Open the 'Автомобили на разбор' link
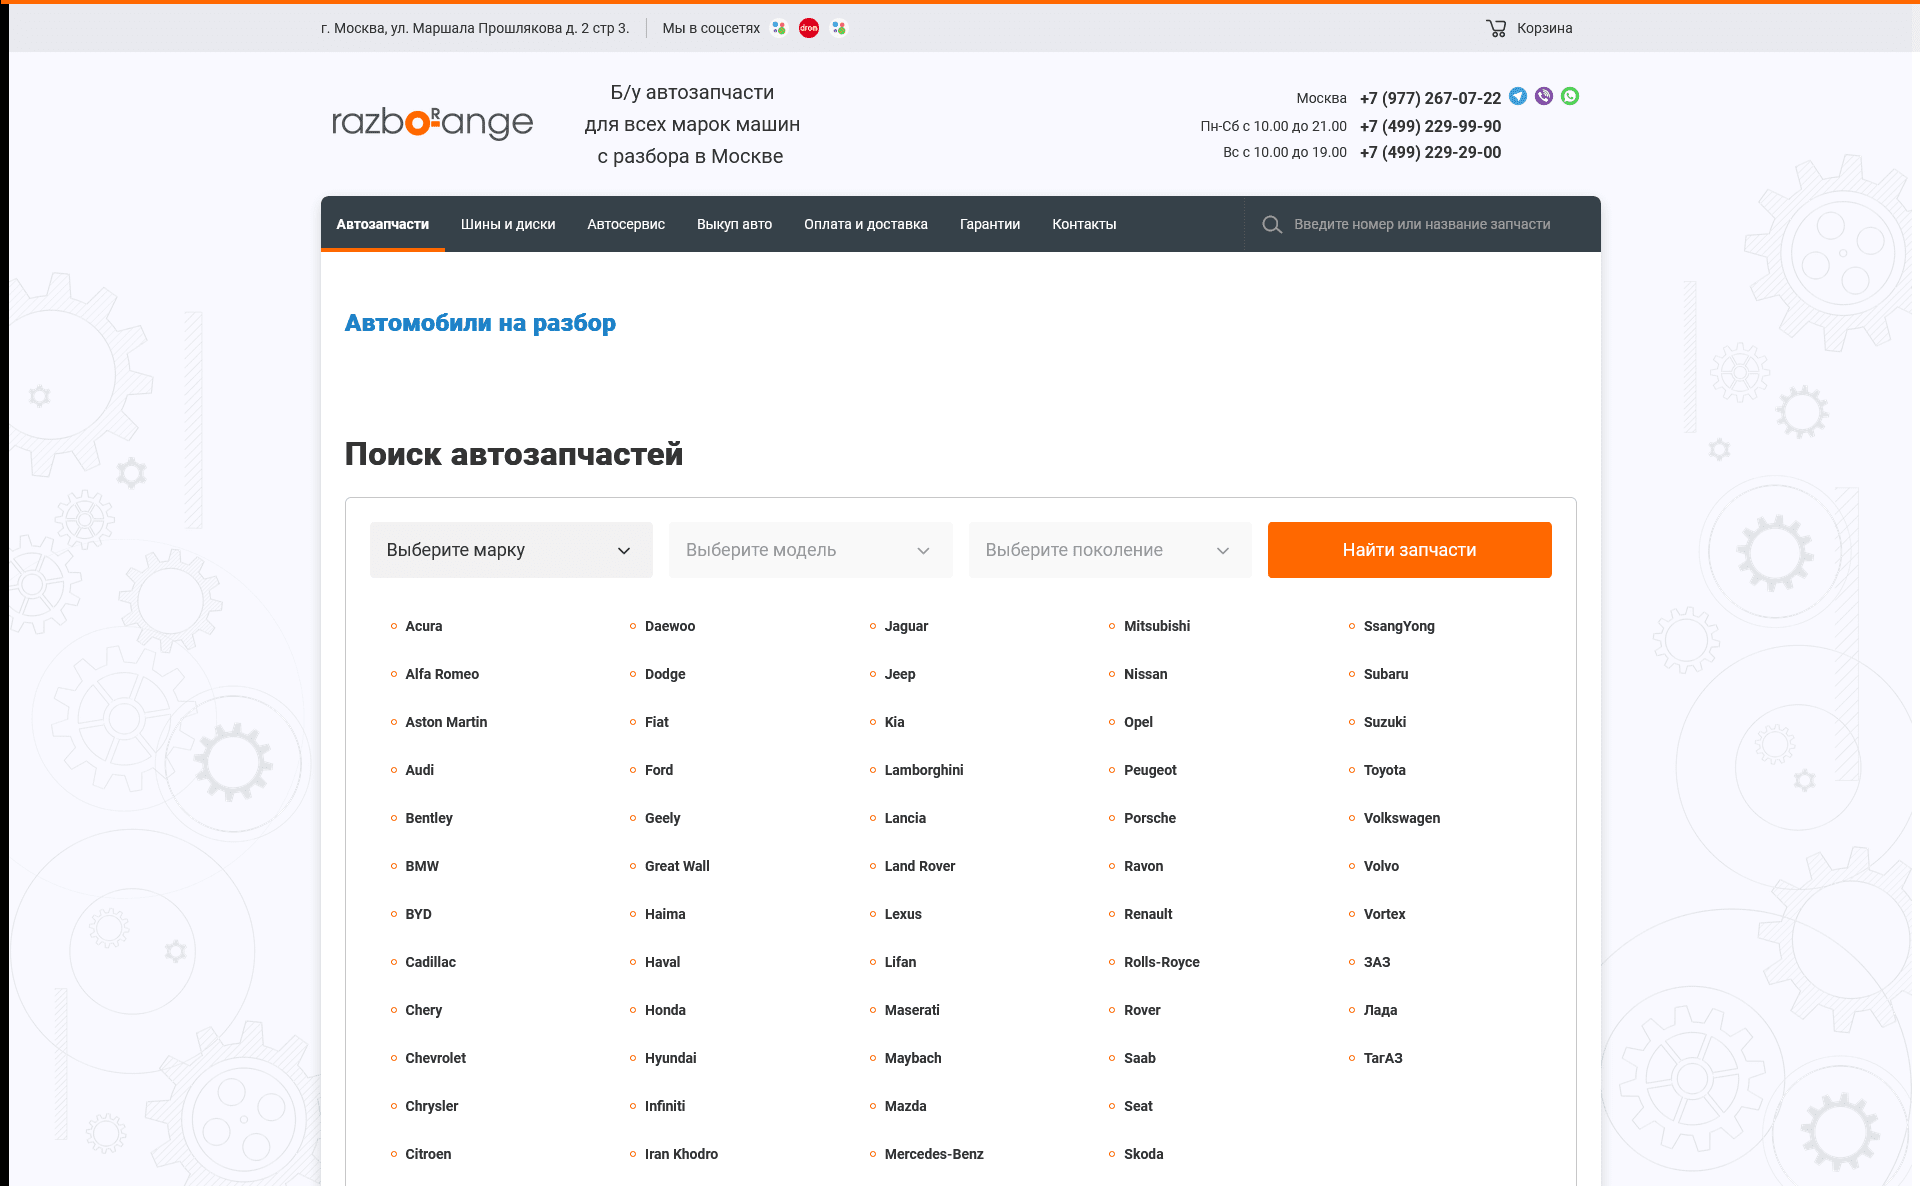Image resolution: width=1920 pixels, height=1186 pixels. (x=480, y=322)
